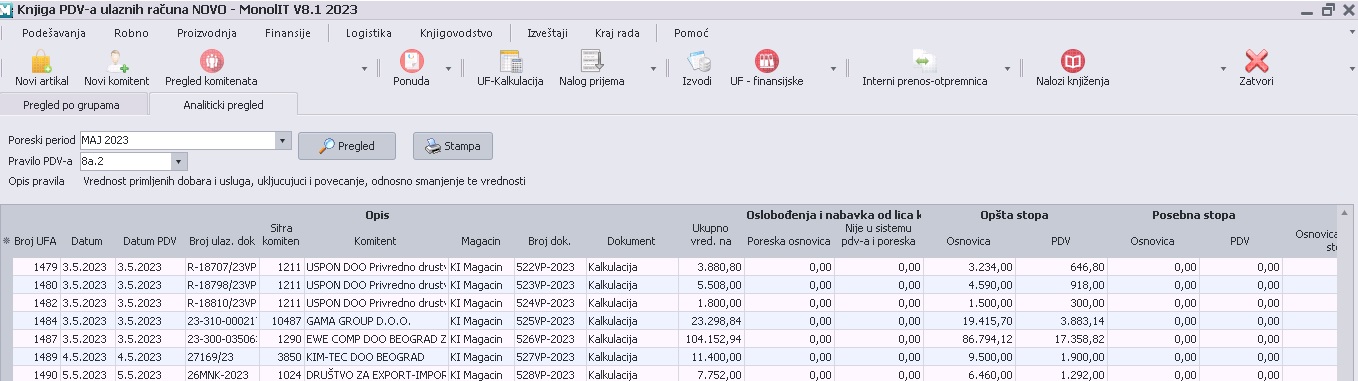
Task: Open Nalog prijema icon
Action: [591, 61]
